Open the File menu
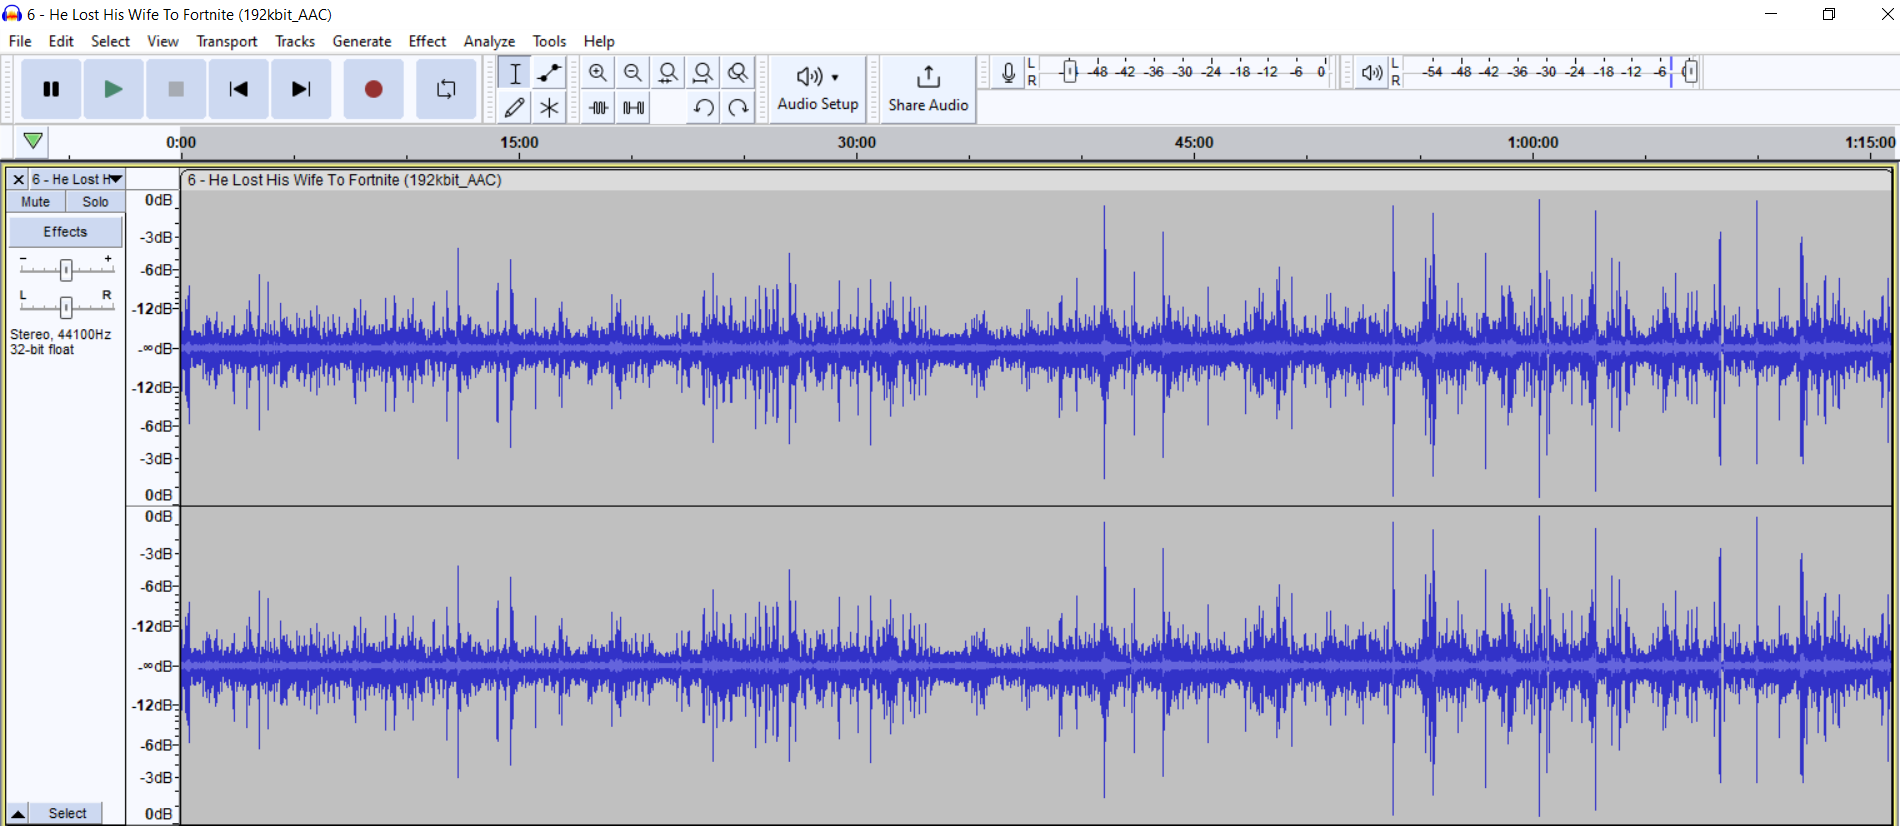 coord(20,41)
